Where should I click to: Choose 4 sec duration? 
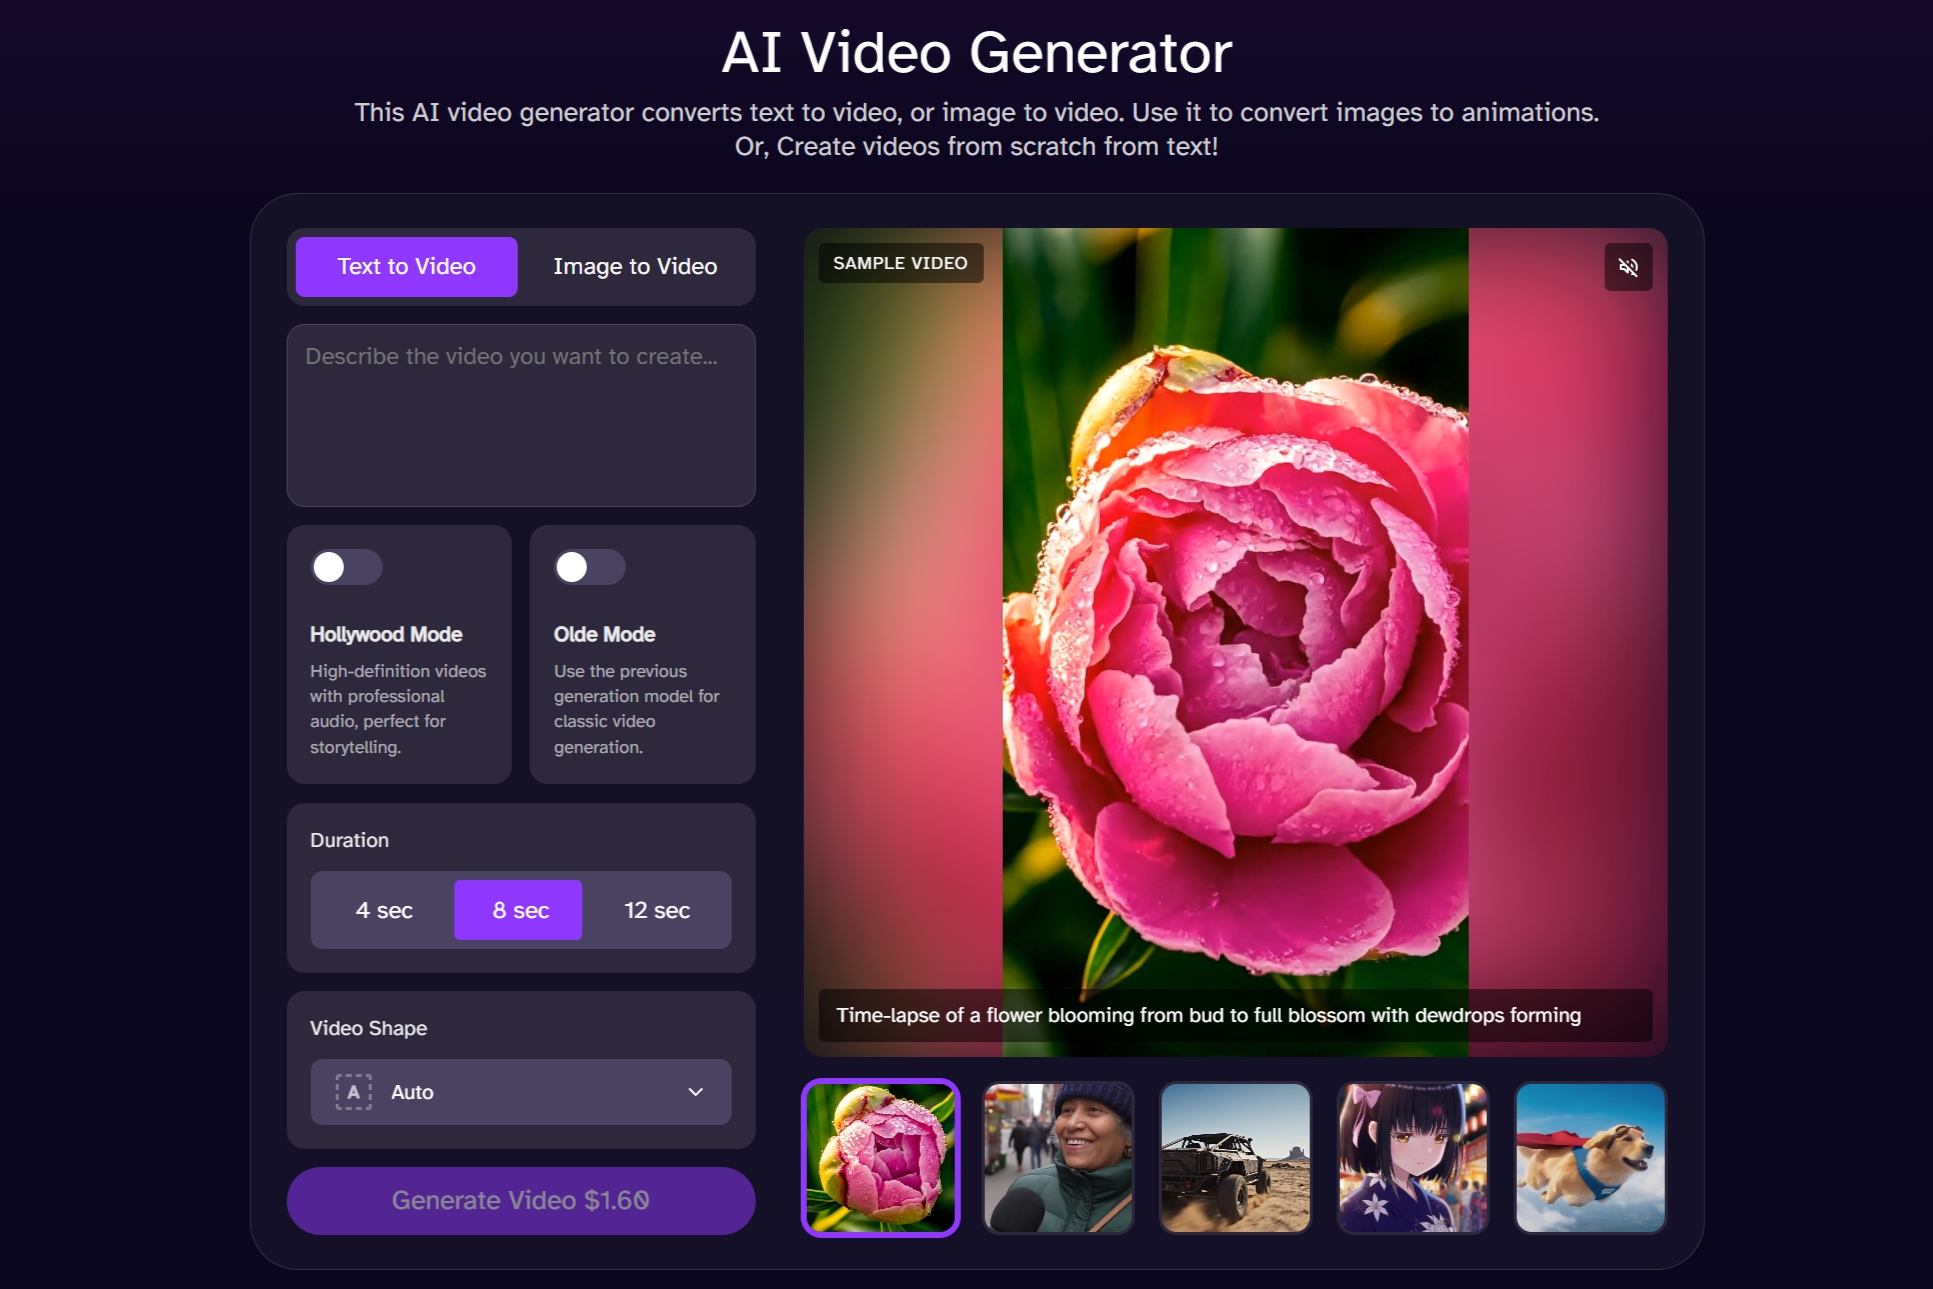pos(384,910)
